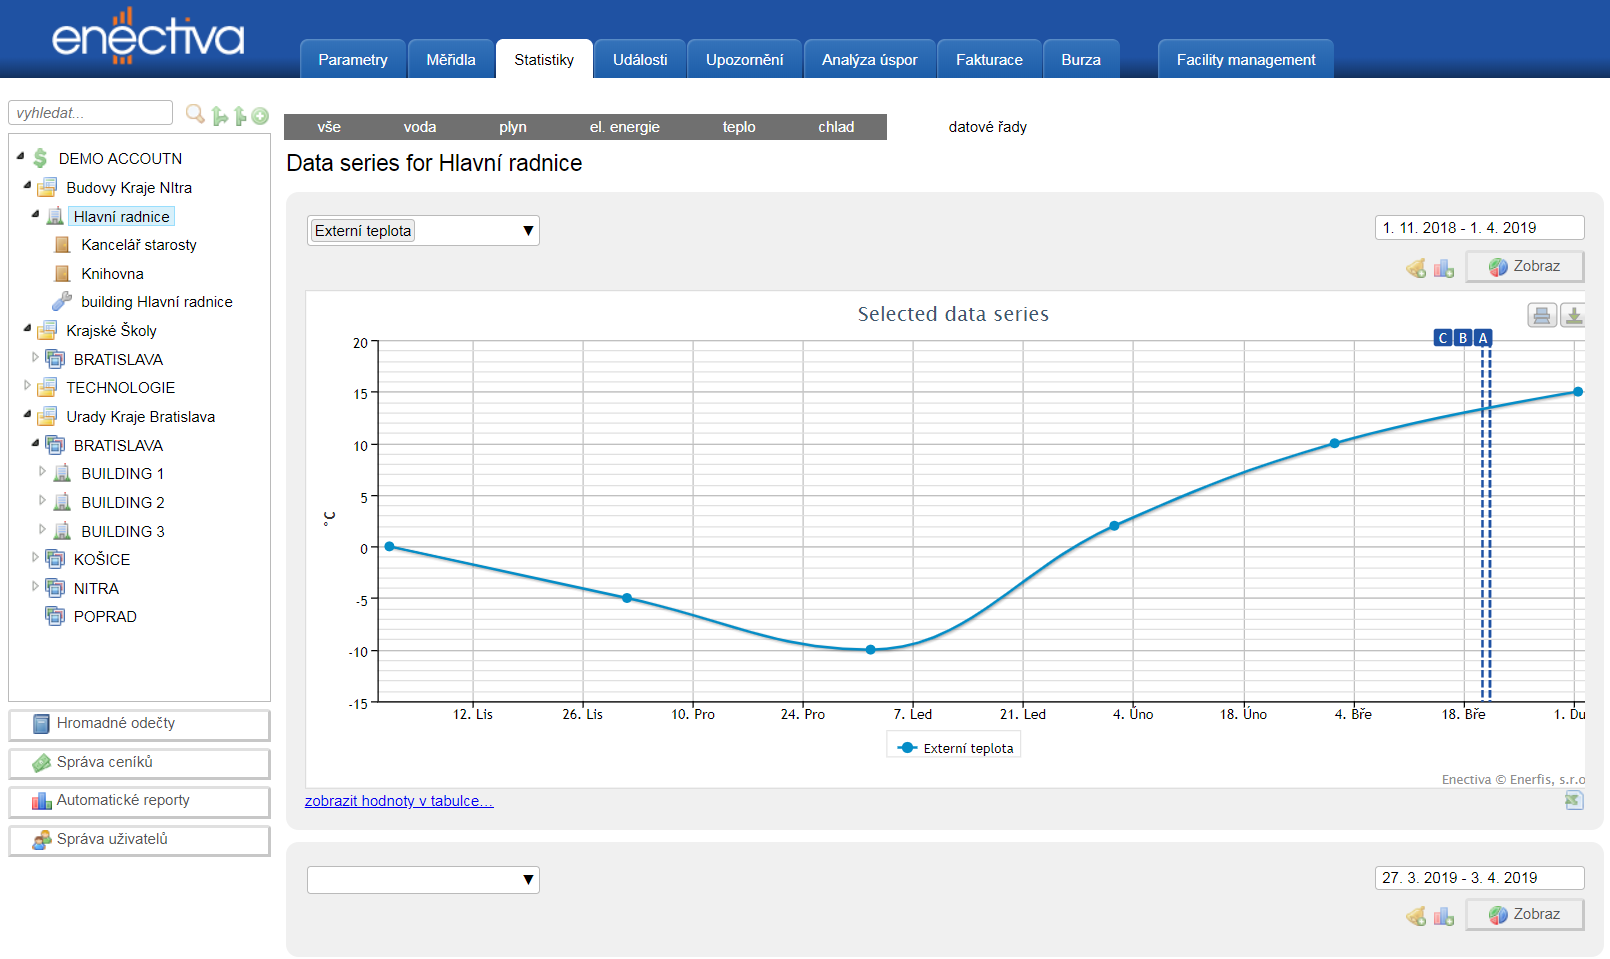Open the empty dropdown in the lower panel
Screen dimensions: 1610x959
pos(423,880)
